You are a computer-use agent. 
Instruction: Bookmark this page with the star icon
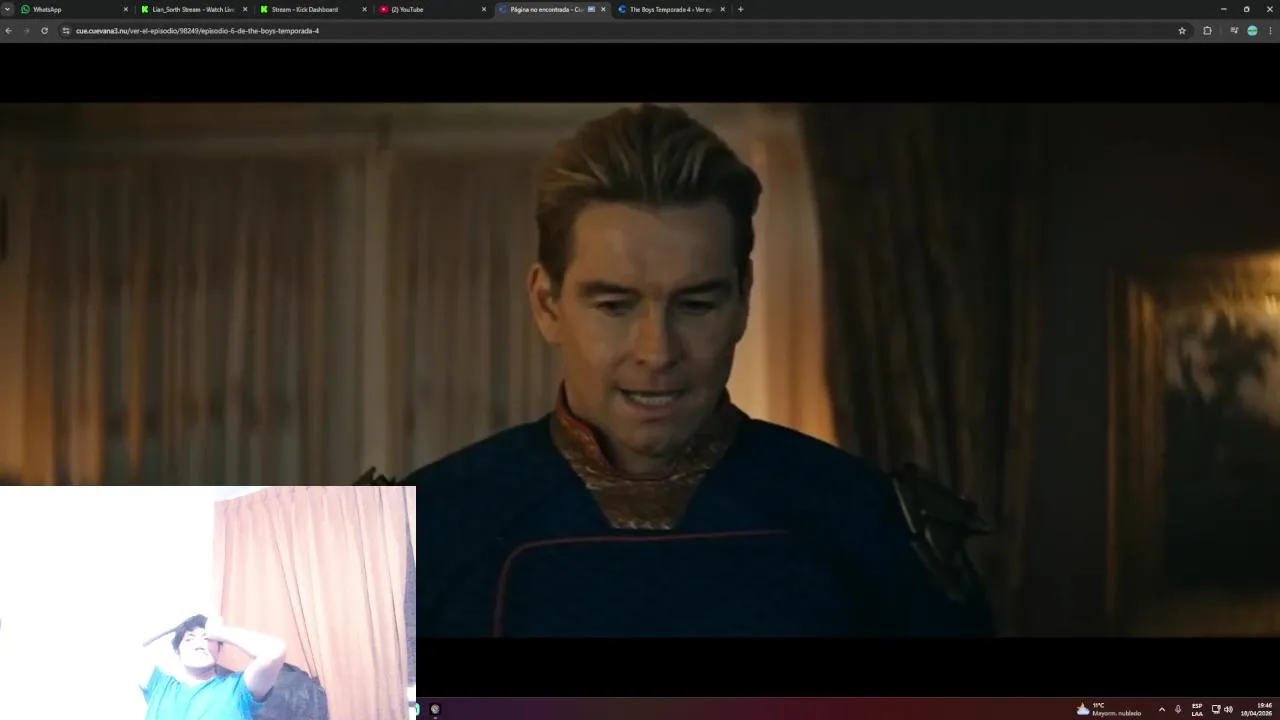click(1182, 31)
